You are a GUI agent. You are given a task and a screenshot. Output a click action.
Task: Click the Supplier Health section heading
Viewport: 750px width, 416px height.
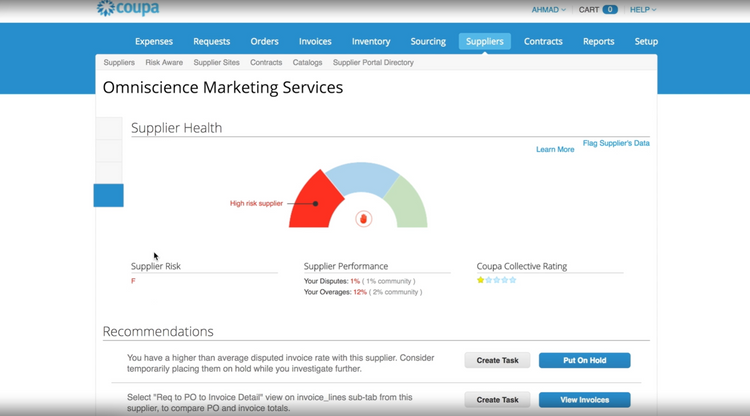coord(176,128)
